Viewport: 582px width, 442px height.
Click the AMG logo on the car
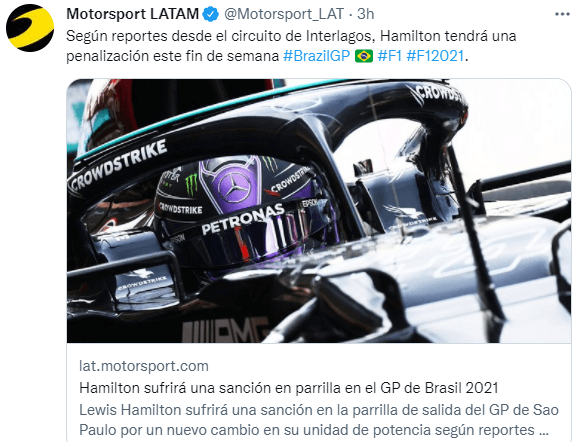(226, 330)
